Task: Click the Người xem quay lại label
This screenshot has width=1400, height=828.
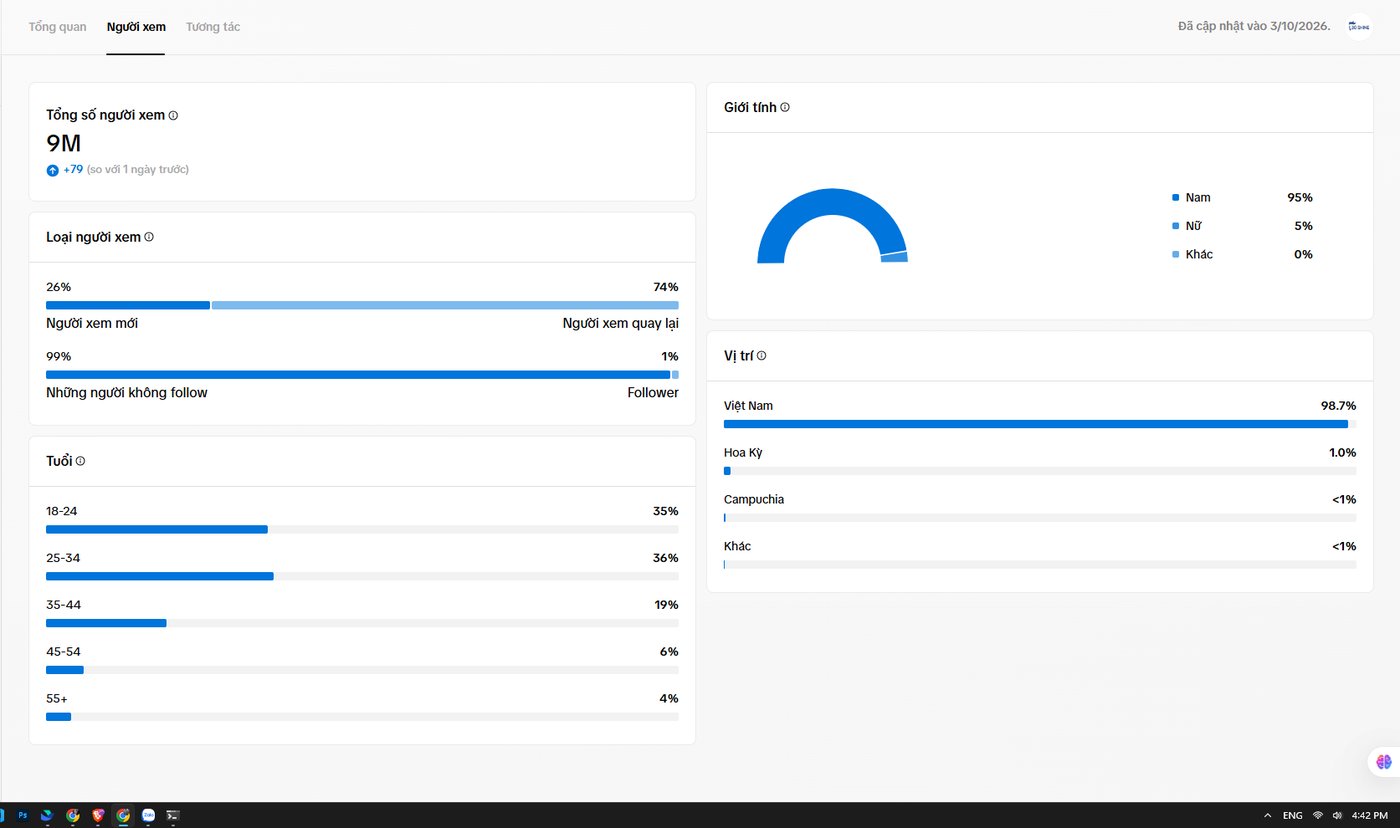Action: 621,323
